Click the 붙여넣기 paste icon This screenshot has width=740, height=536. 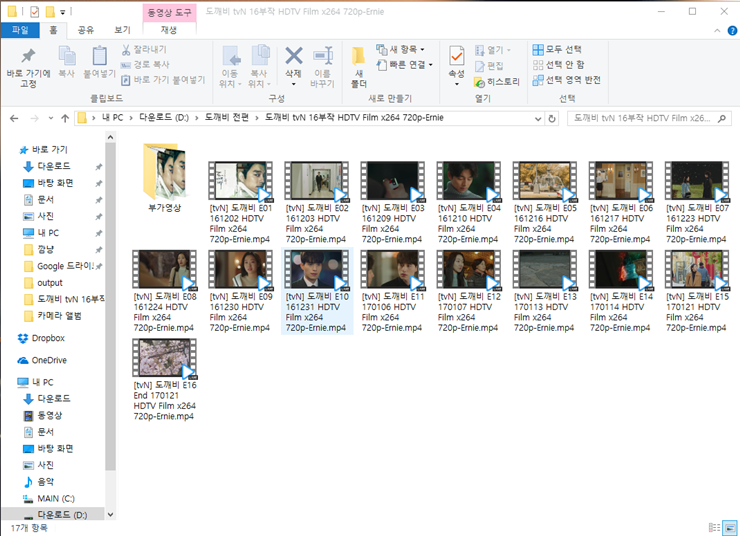click(x=100, y=62)
